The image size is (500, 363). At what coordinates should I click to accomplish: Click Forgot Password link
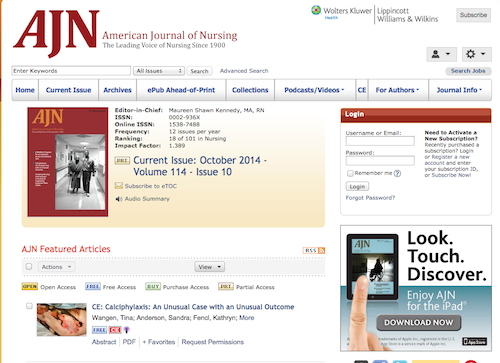pyautogui.click(x=370, y=198)
